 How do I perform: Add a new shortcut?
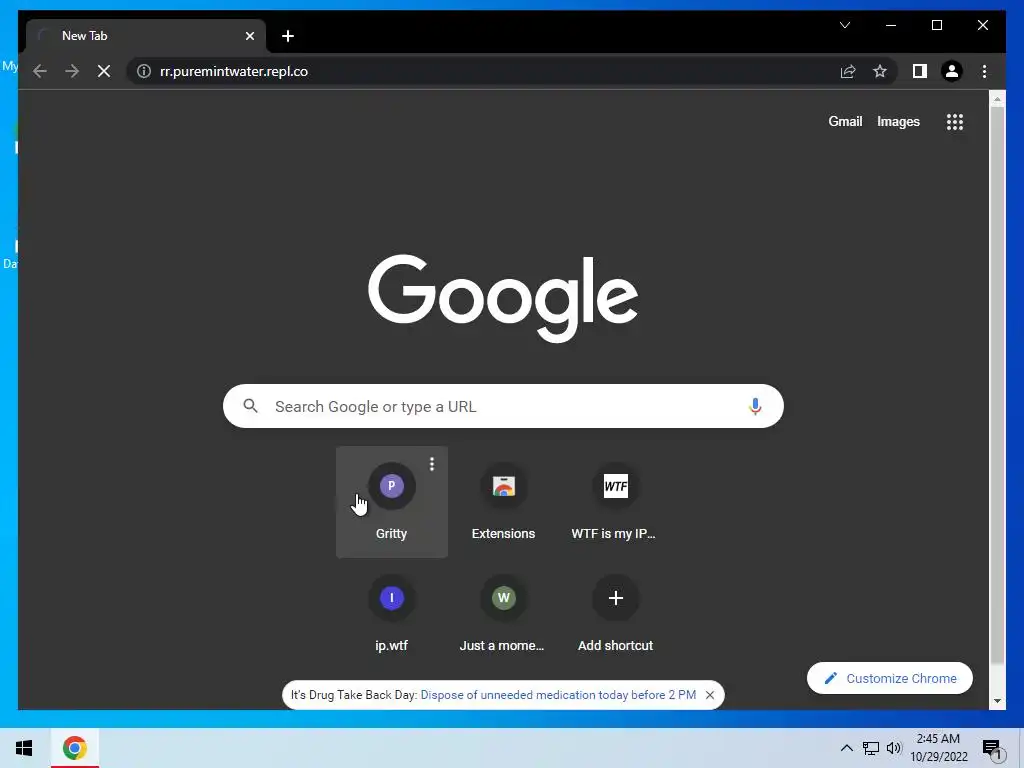[615, 613]
